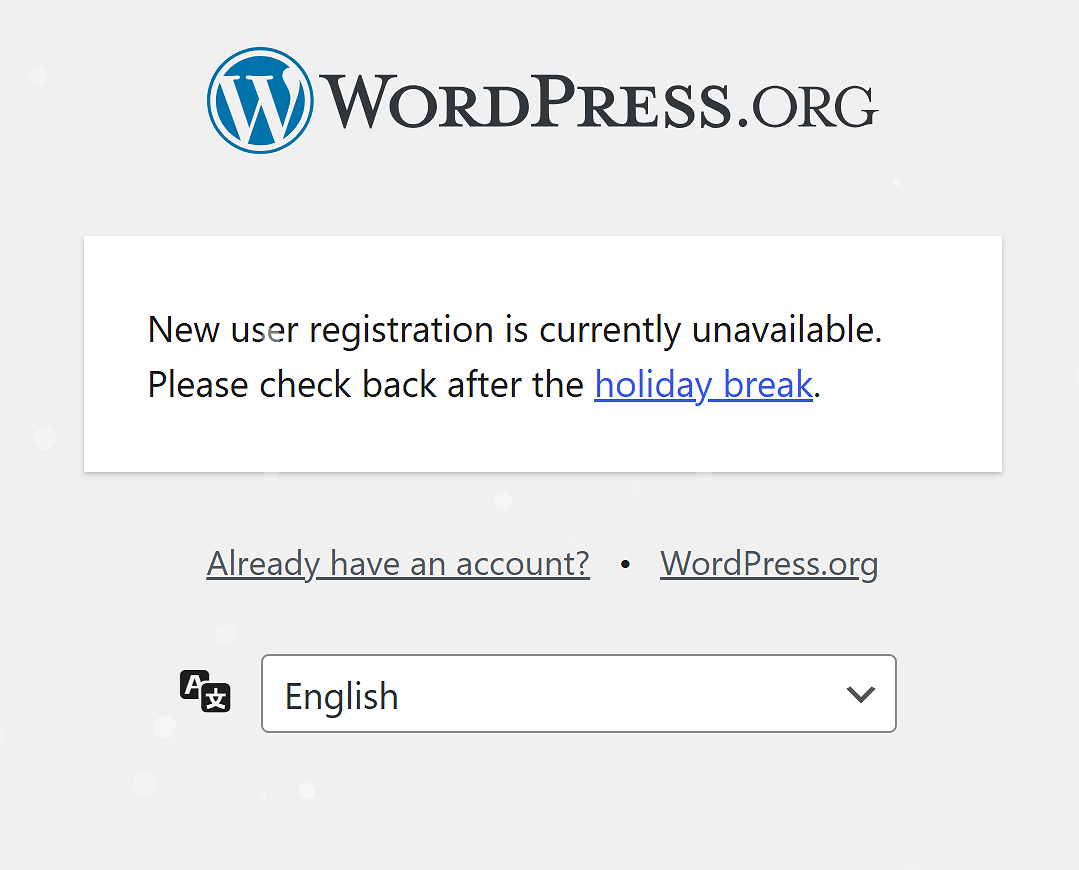This screenshot has width=1079, height=870.
Task: Click the bullet separator between footer links
Action: pyautogui.click(x=625, y=565)
